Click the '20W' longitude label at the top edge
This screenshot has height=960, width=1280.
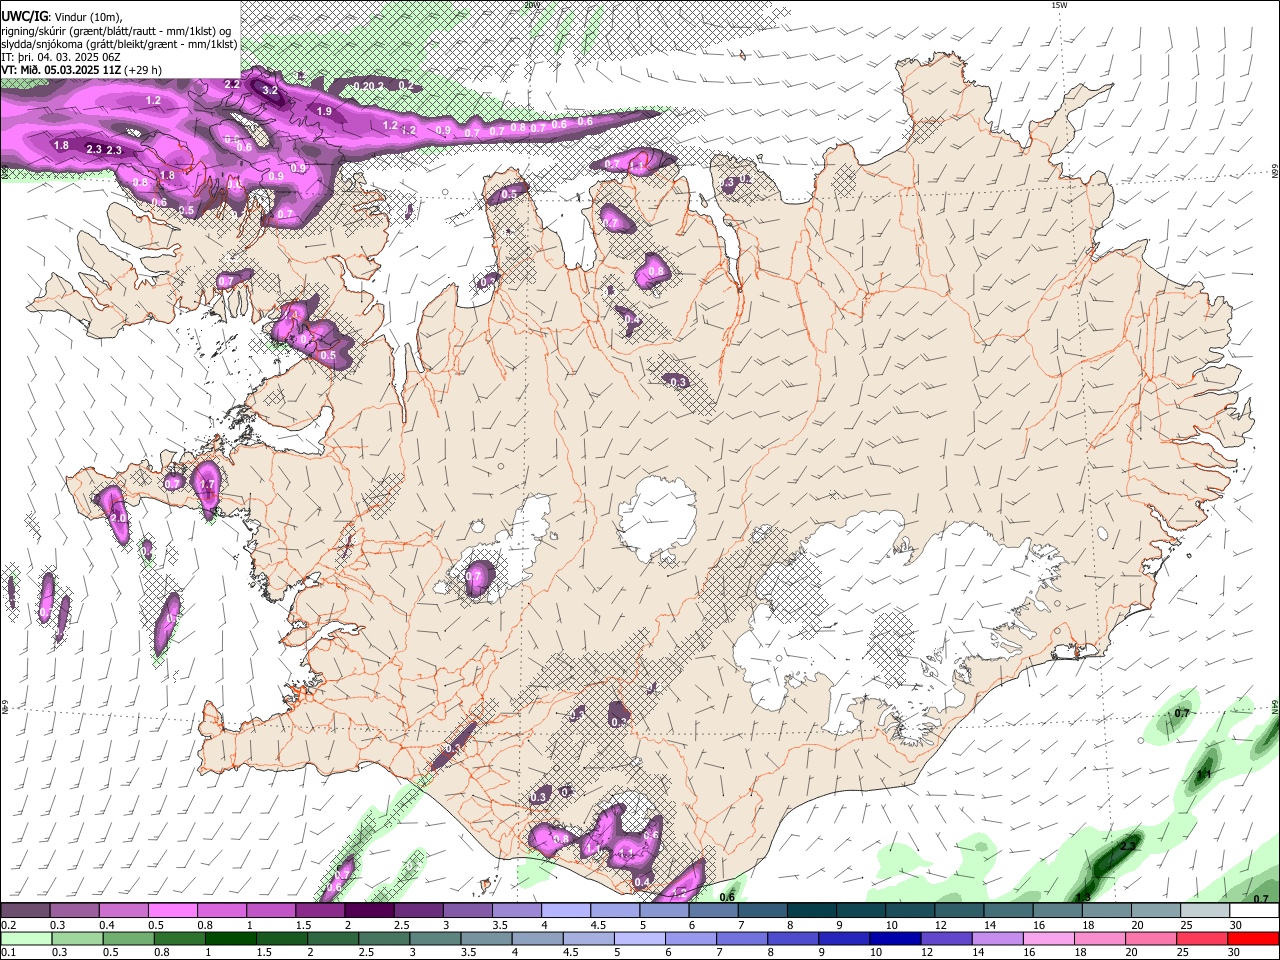(x=531, y=5)
